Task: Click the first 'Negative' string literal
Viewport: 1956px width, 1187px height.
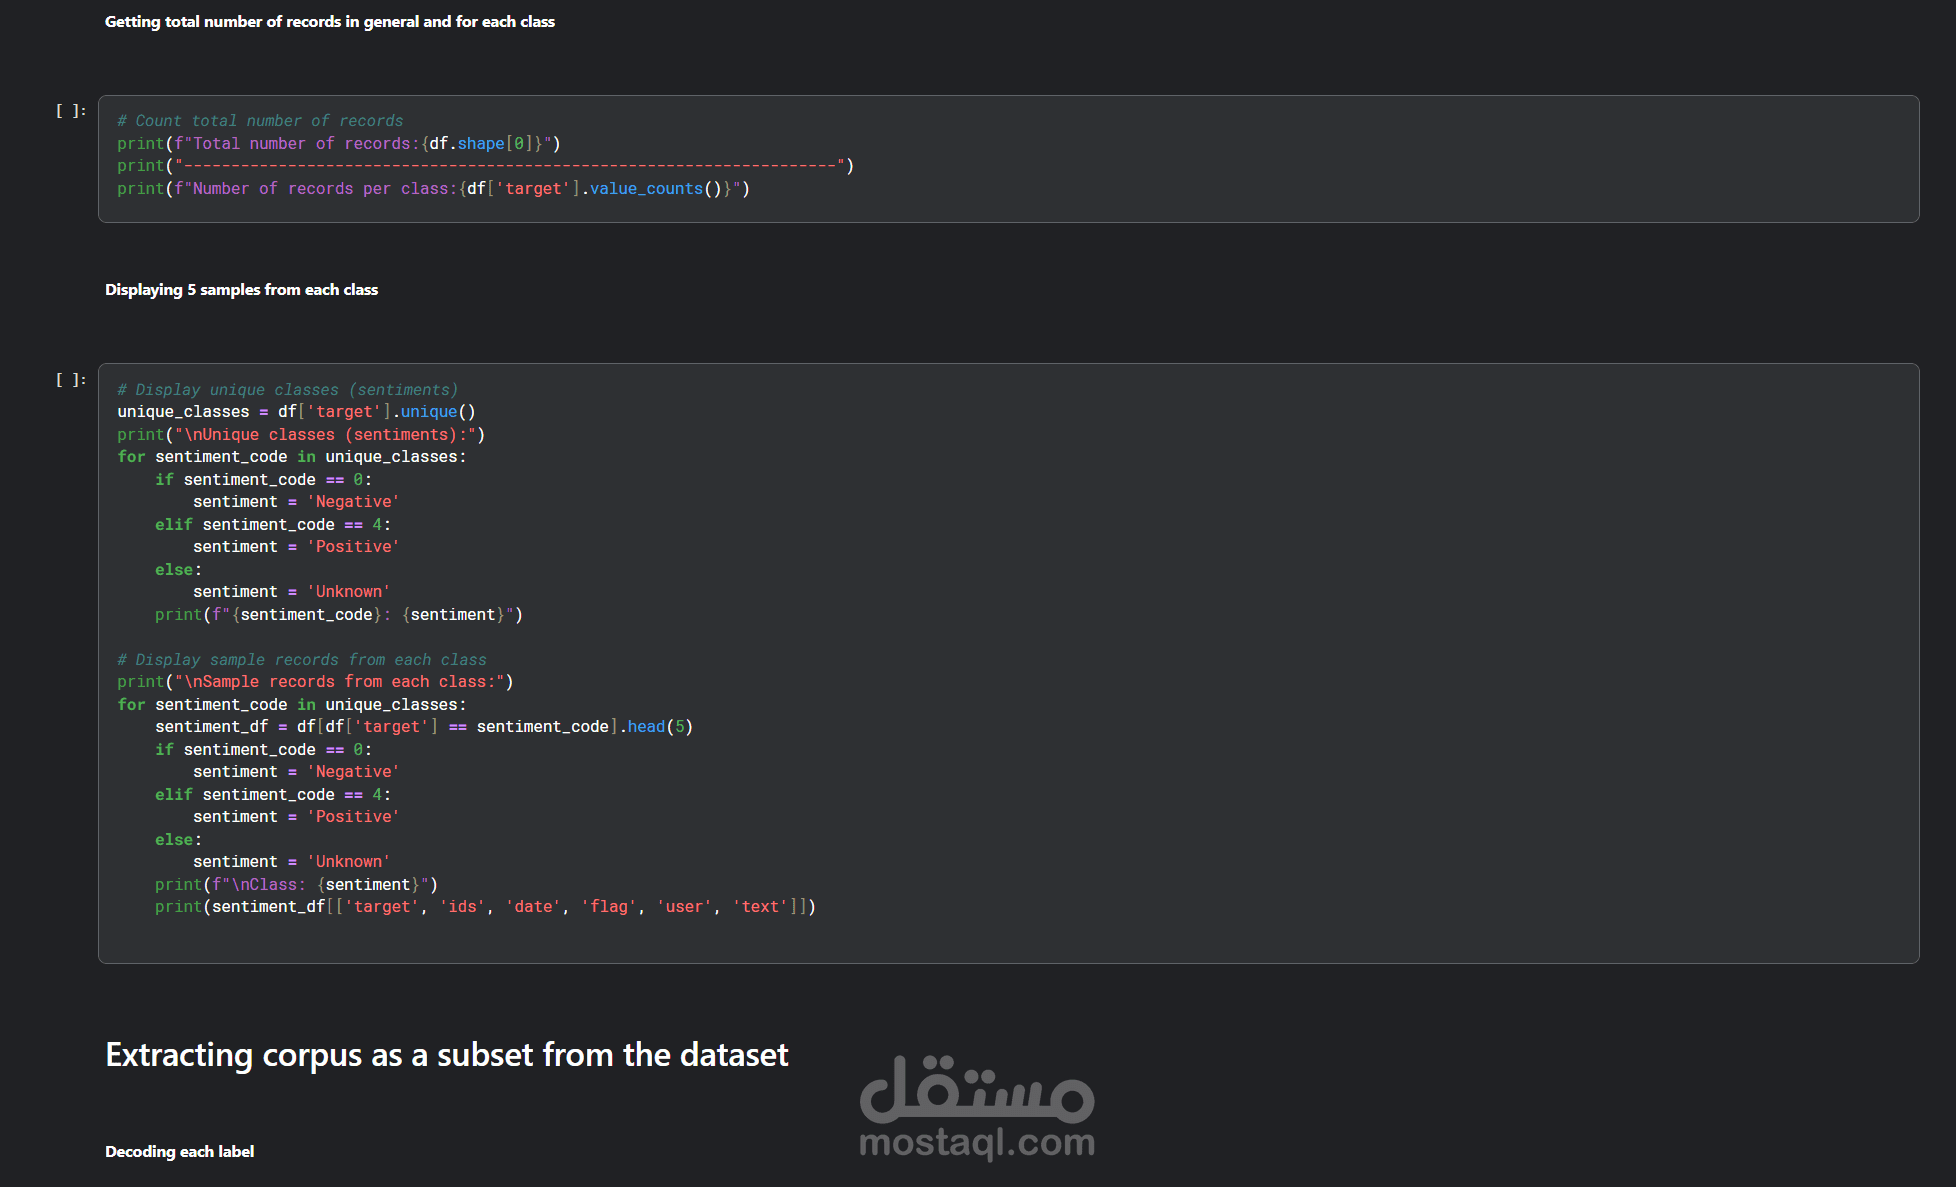Action: coord(353,502)
